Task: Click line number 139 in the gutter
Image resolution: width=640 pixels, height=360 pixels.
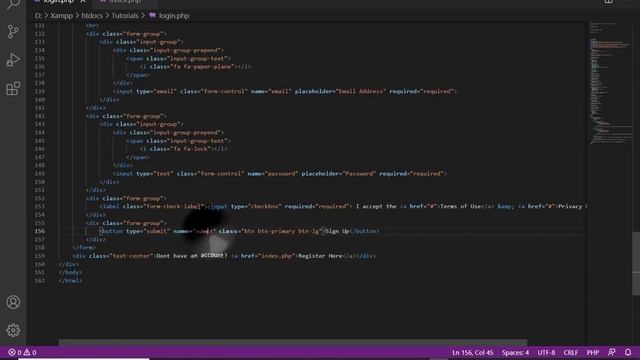Action: coord(40,91)
